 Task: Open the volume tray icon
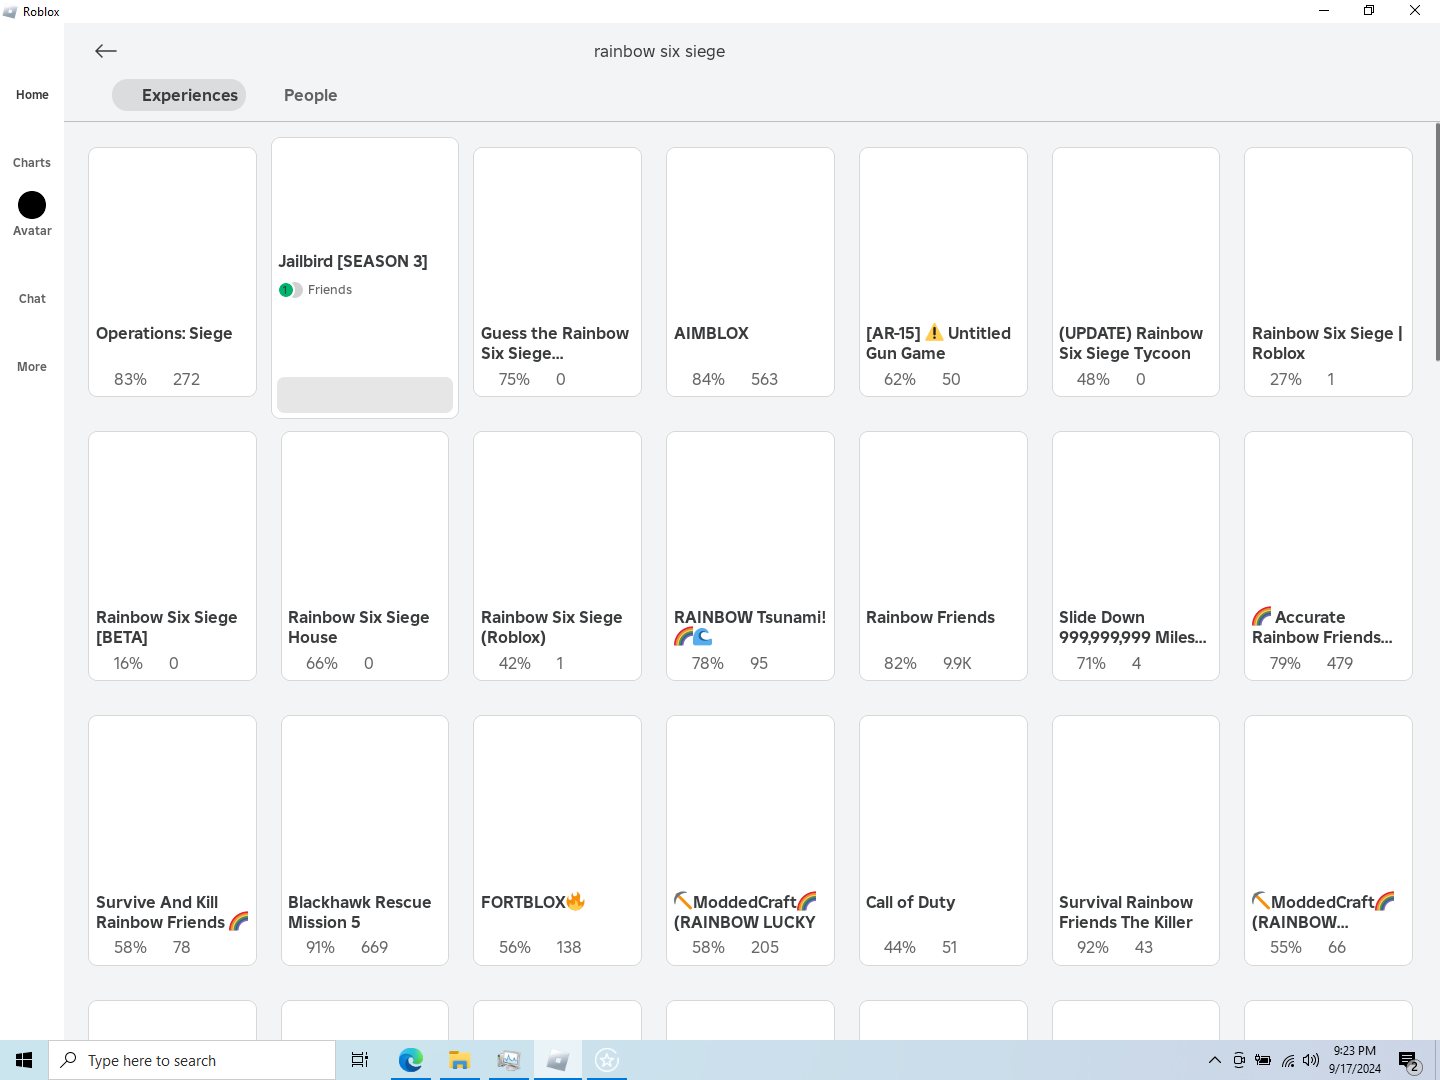(1311, 1060)
